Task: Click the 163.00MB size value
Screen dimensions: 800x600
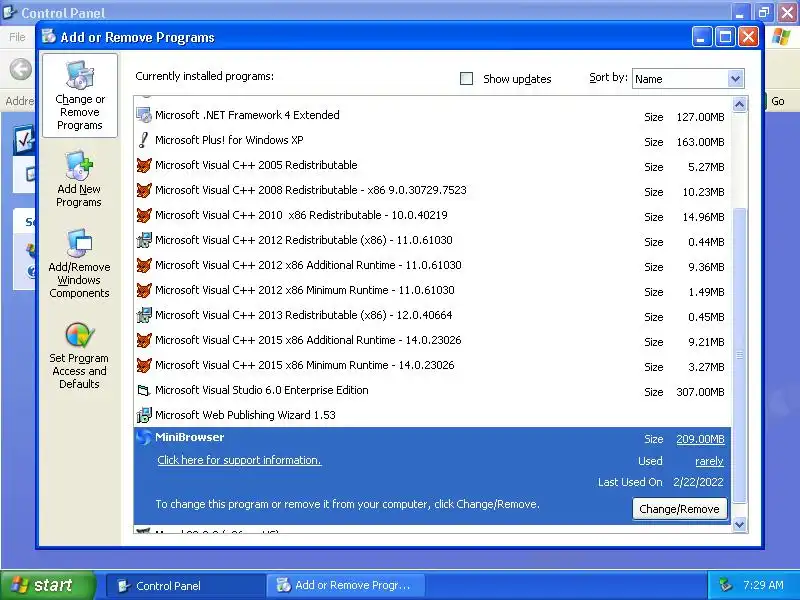Action: pyautogui.click(x=700, y=142)
